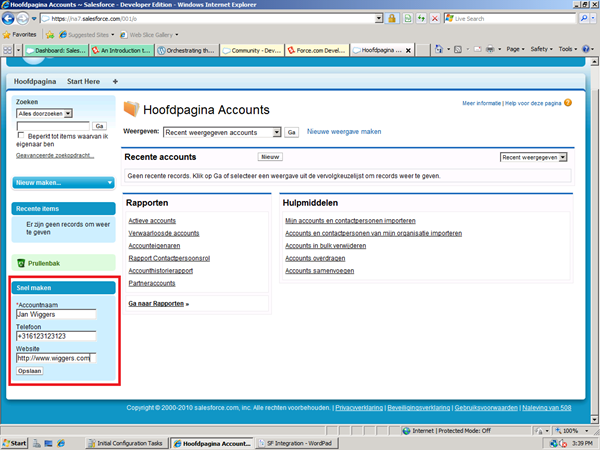Click the browser Forward arrow button
The width and height of the screenshot is (600, 450).
[23, 18]
